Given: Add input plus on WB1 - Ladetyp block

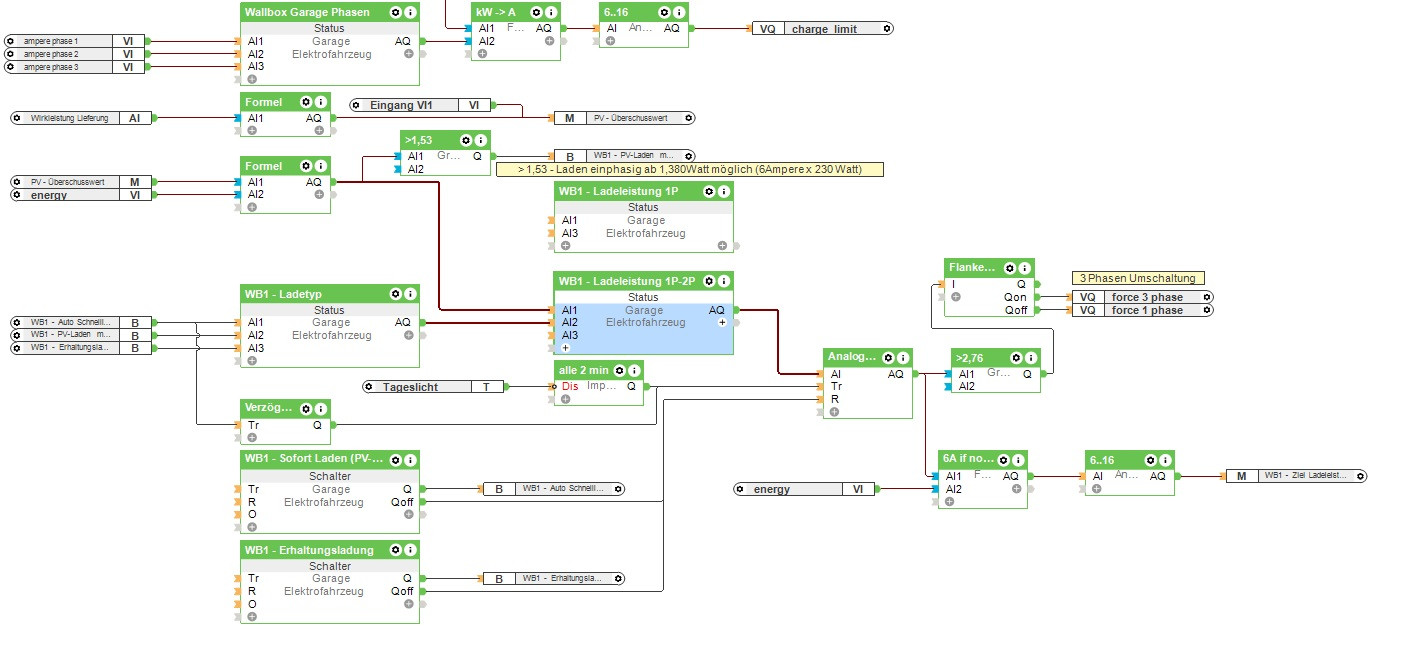Looking at the screenshot, I should [x=252, y=360].
